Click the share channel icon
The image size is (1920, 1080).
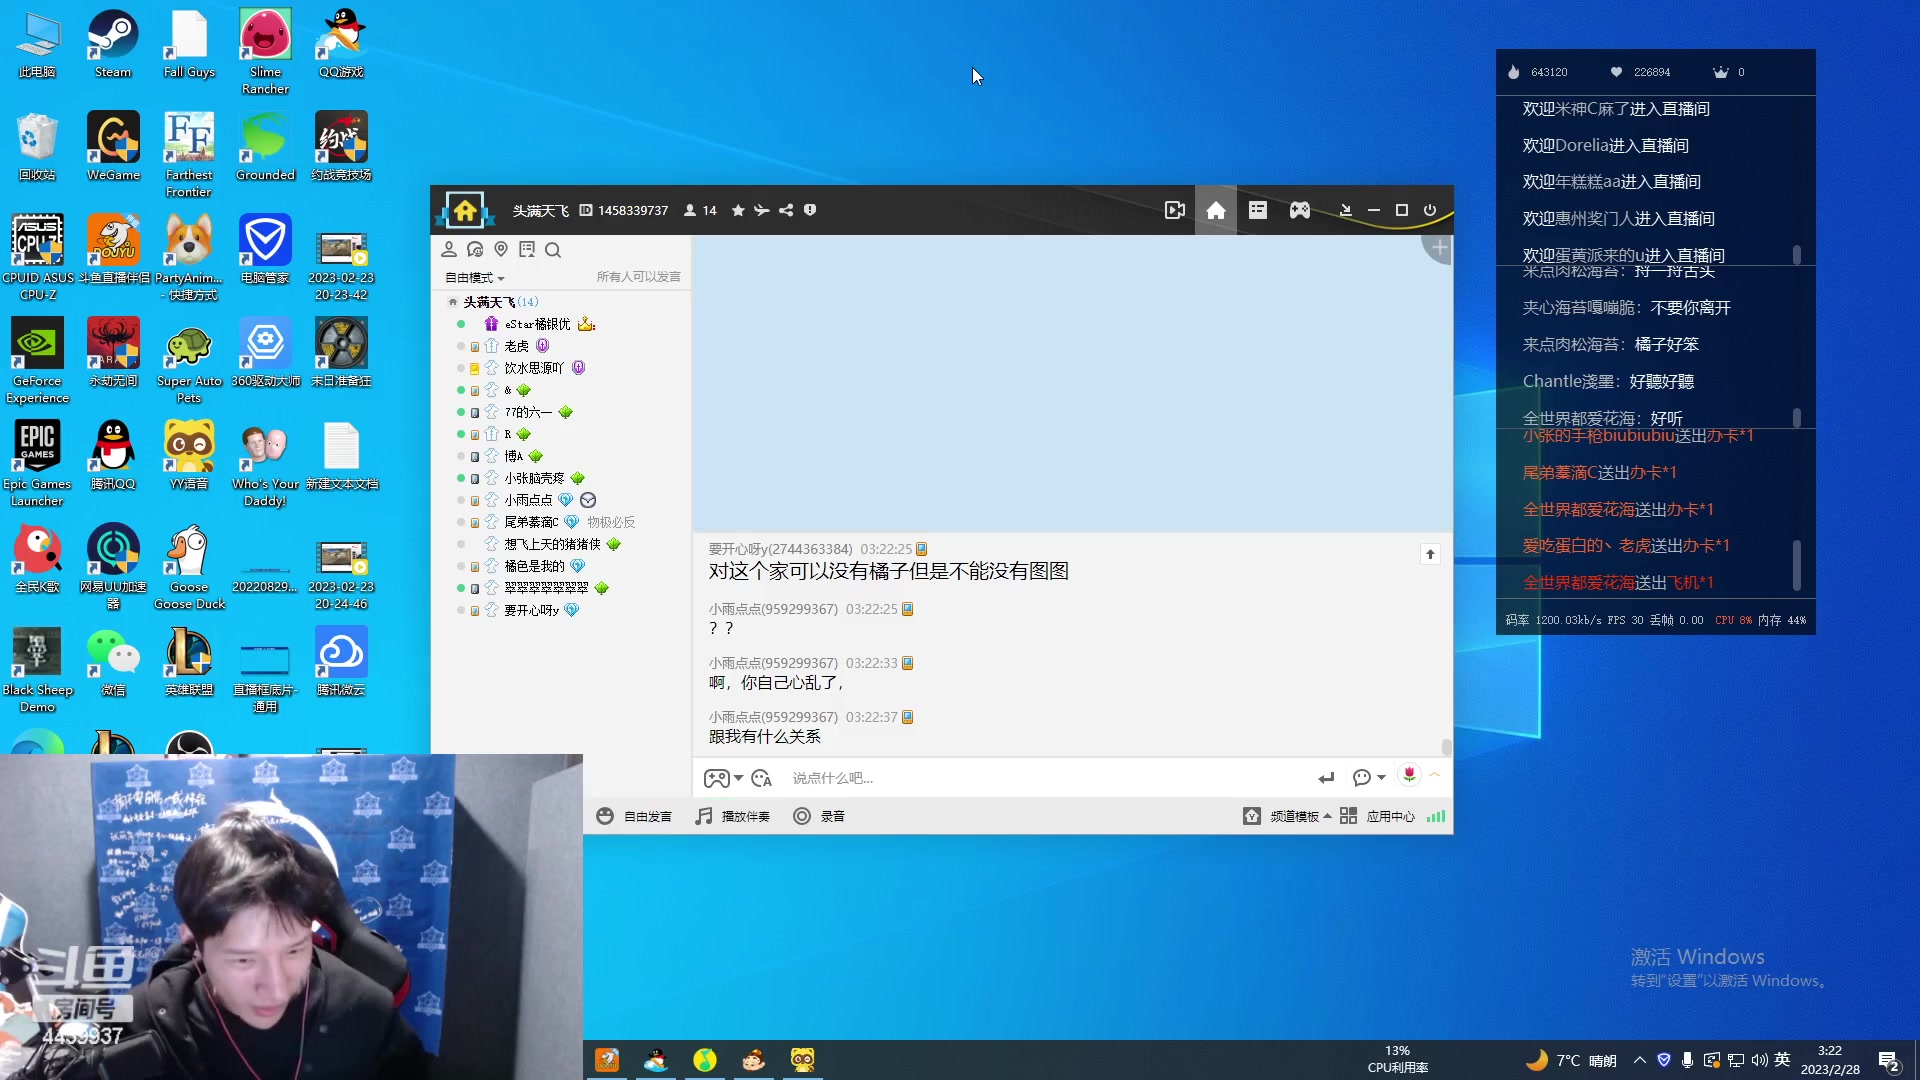(786, 210)
